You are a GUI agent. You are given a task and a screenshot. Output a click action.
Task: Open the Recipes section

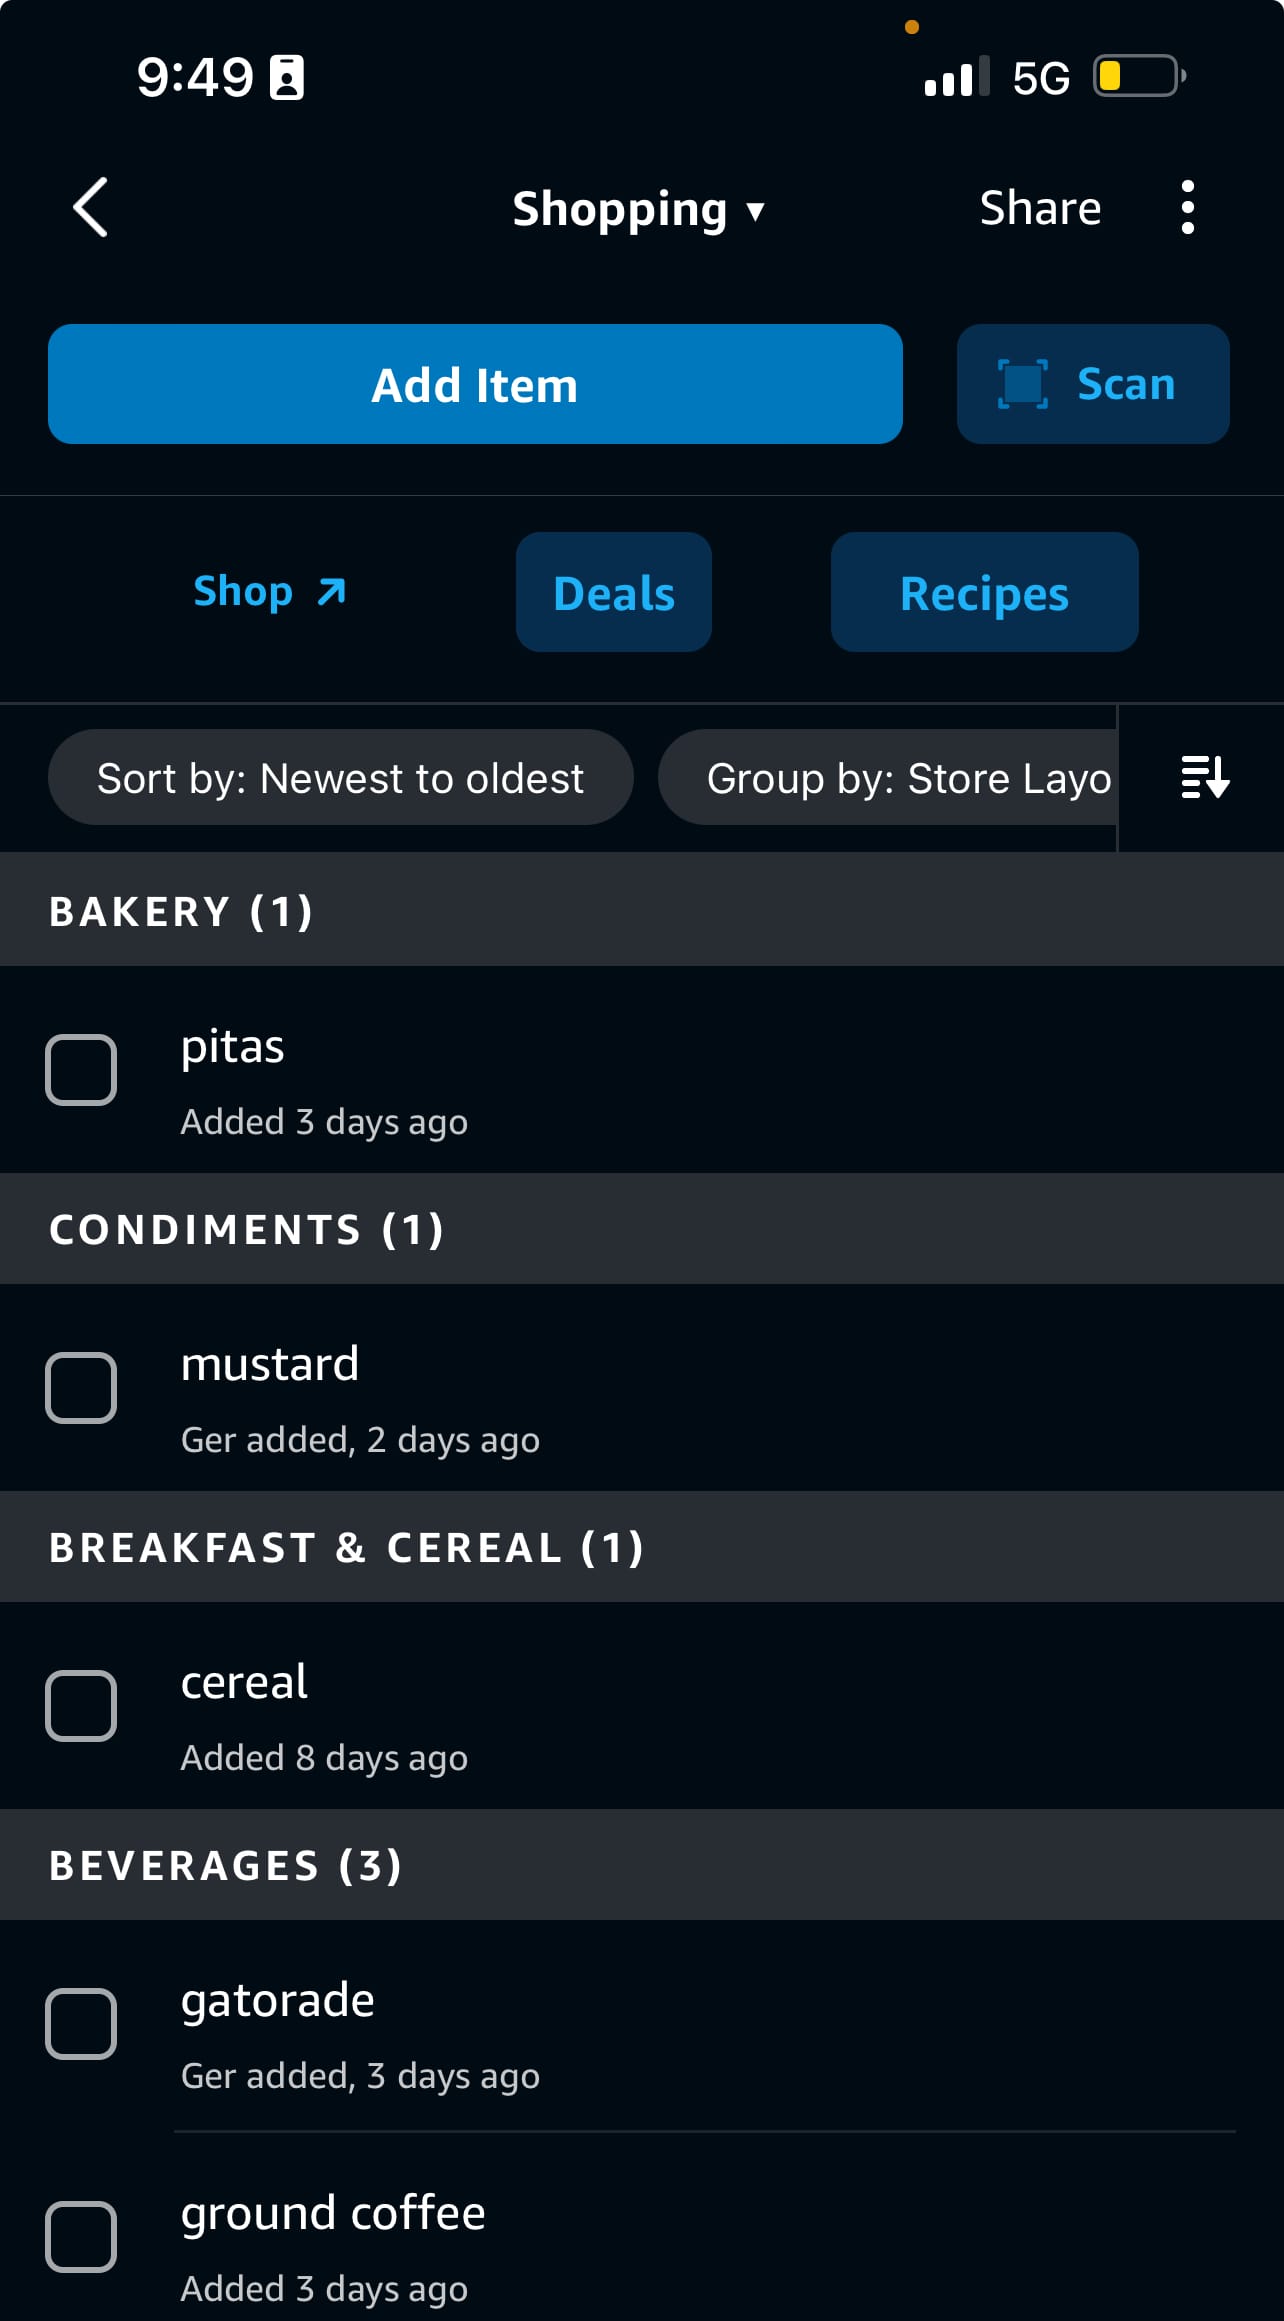pyautogui.click(x=983, y=591)
